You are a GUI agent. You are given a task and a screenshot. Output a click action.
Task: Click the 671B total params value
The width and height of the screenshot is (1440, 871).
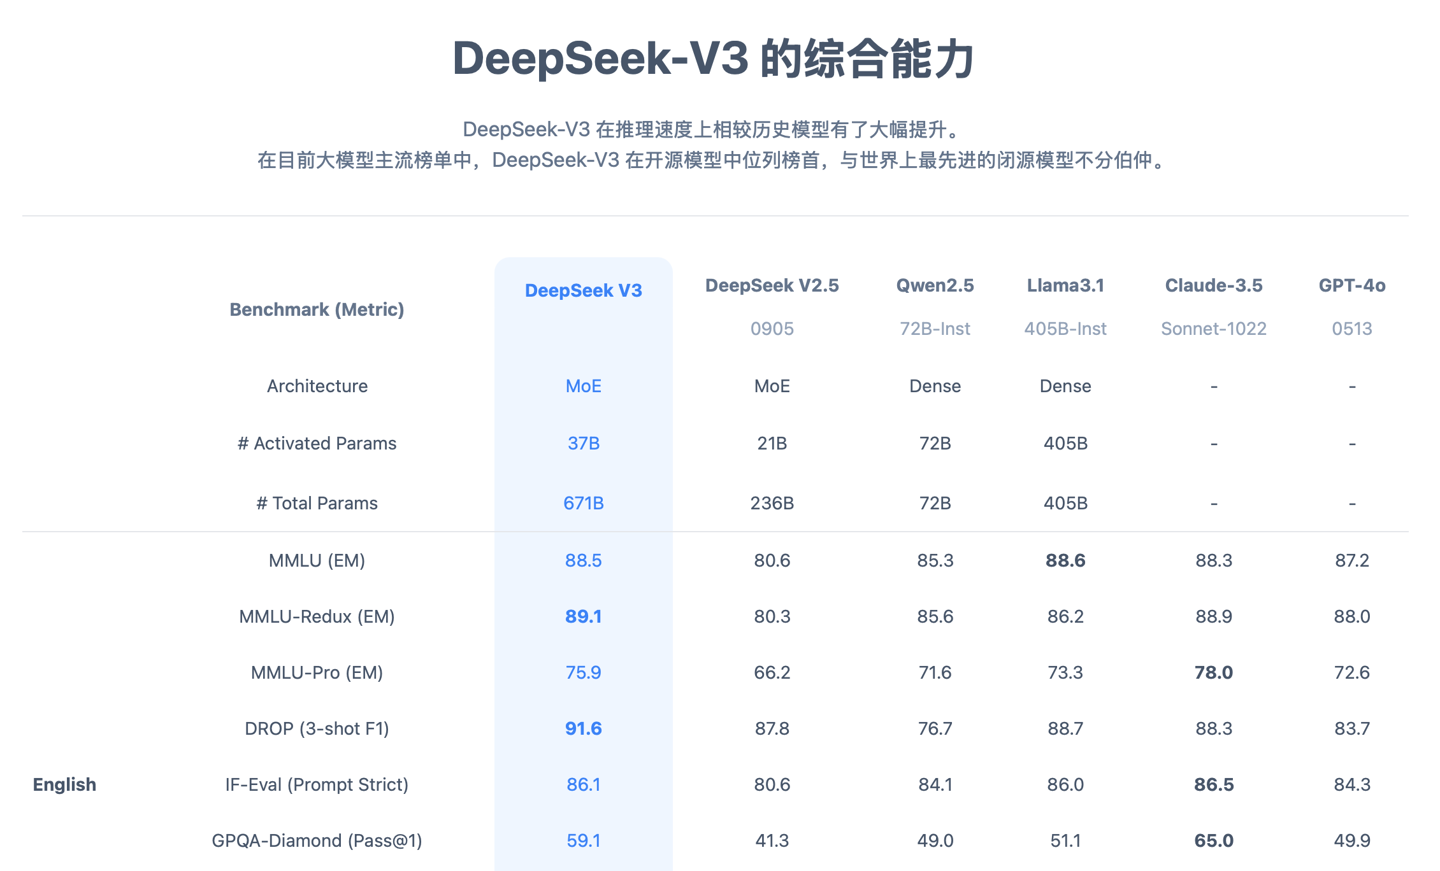(x=583, y=503)
